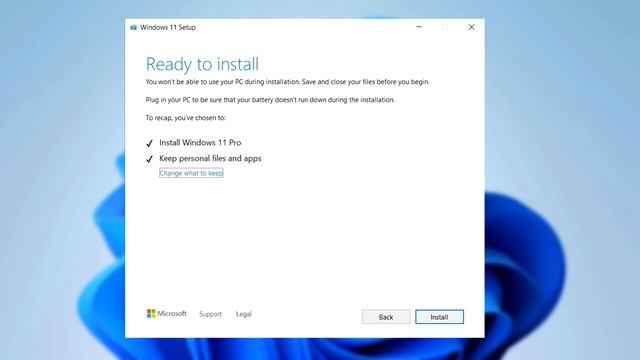
Task: Select the text "Keep personal files and apps"
Action: (x=210, y=158)
